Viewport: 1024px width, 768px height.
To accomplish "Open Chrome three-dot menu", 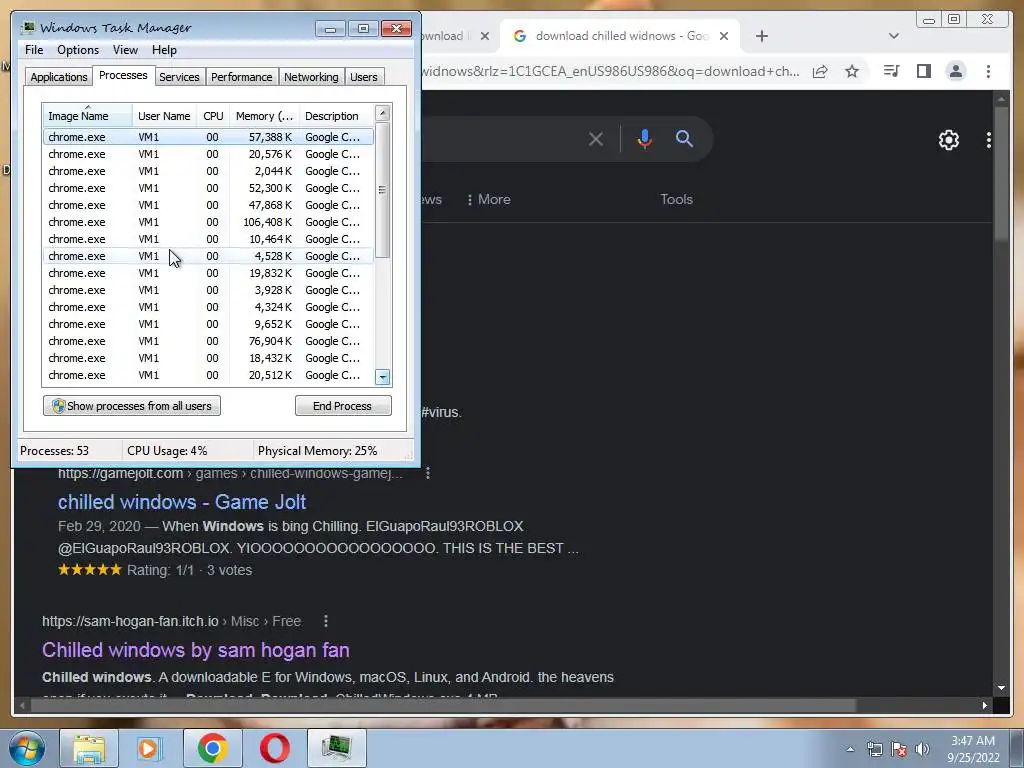I will coord(988,71).
